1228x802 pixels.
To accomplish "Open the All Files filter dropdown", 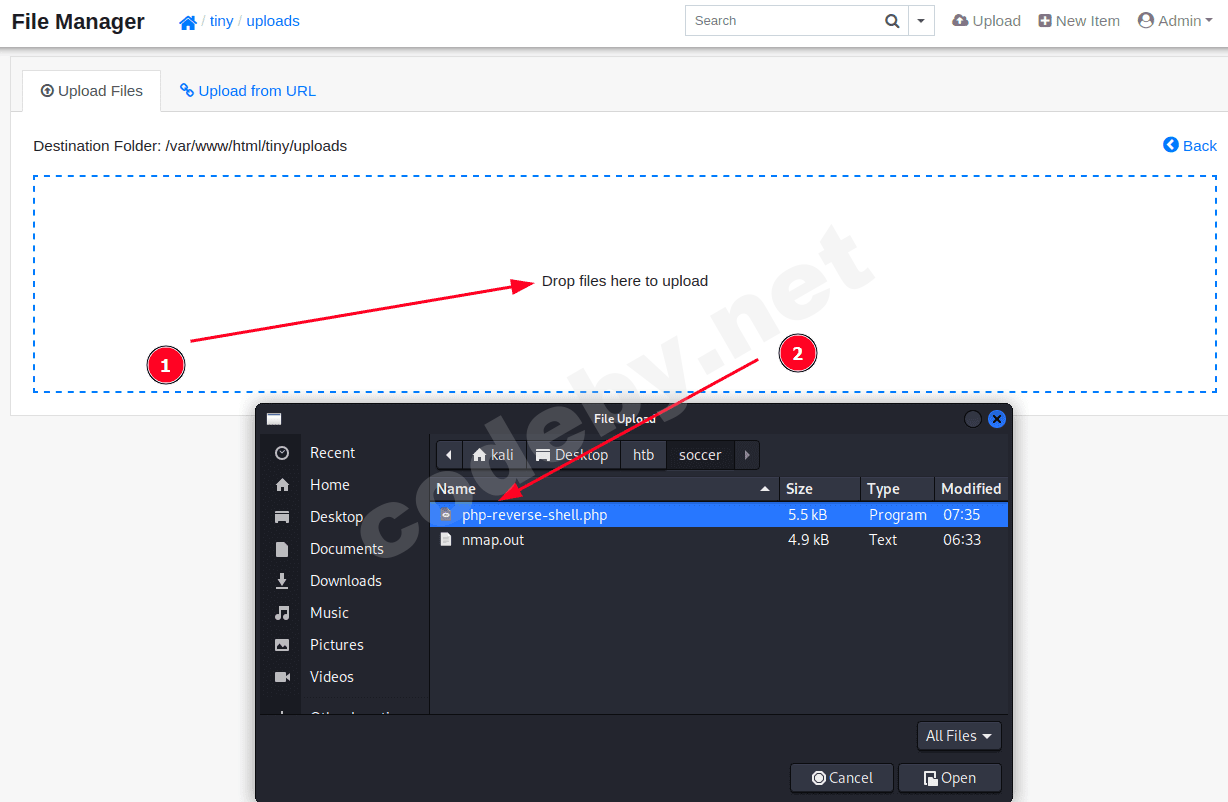I will tap(959, 736).
